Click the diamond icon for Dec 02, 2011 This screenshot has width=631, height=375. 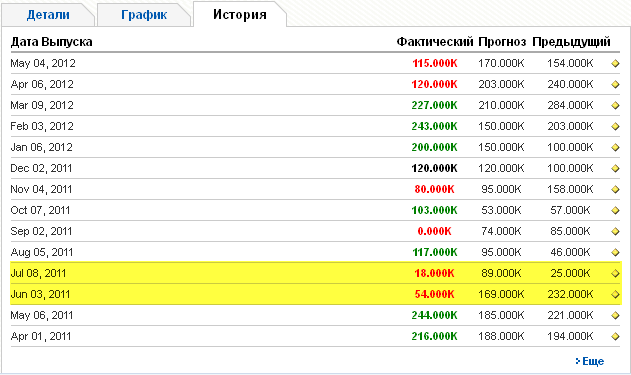[x=615, y=169]
